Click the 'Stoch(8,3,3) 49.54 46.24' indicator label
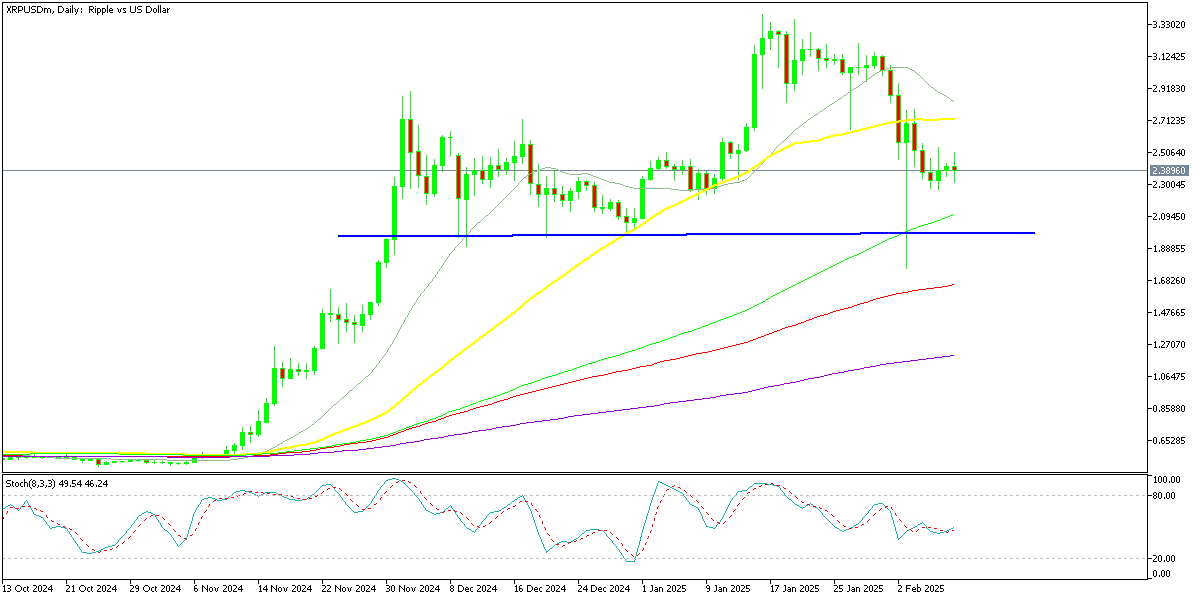1200x600 pixels. [57, 483]
